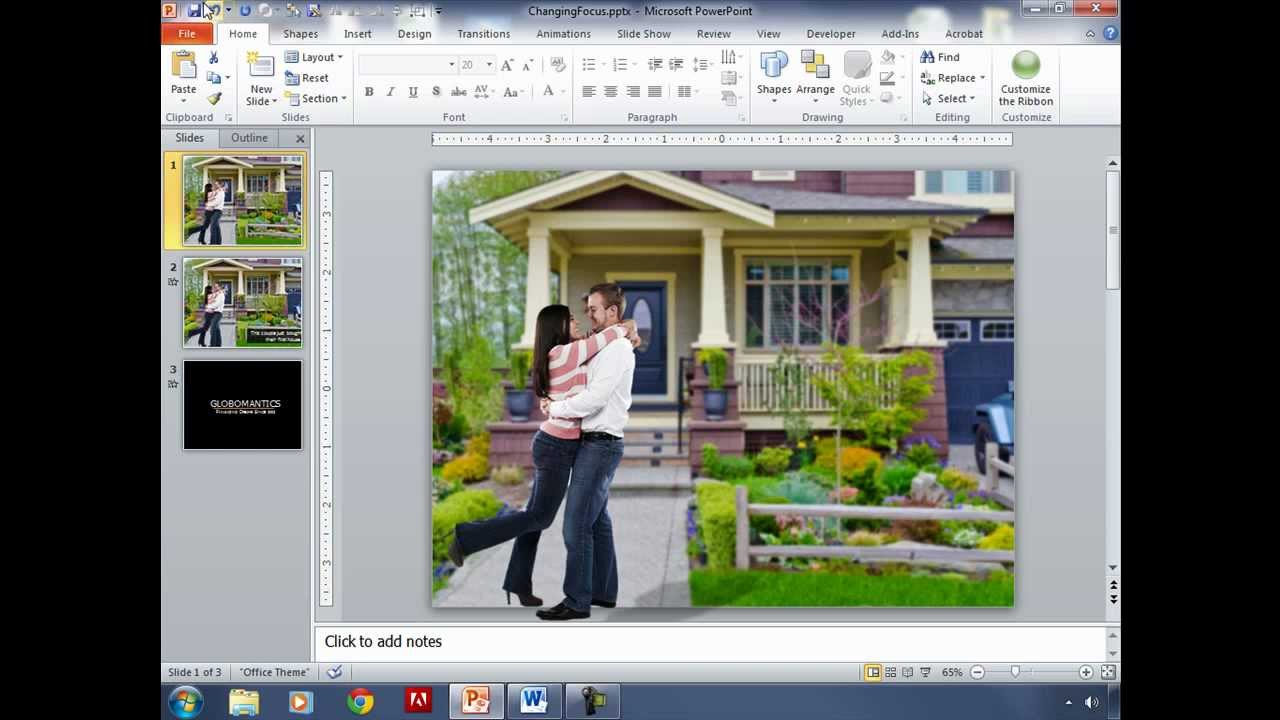The image size is (1280, 720).
Task: Click the spell check icon in status bar
Action: coord(335,672)
